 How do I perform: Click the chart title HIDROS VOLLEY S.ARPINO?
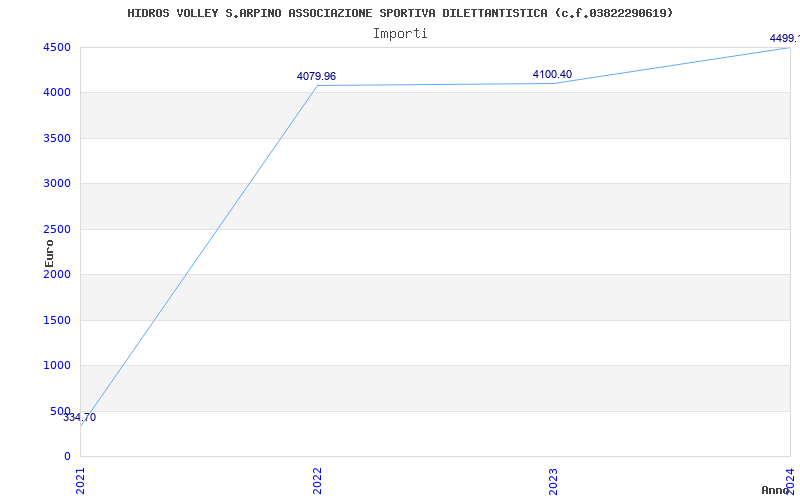(x=400, y=13)
